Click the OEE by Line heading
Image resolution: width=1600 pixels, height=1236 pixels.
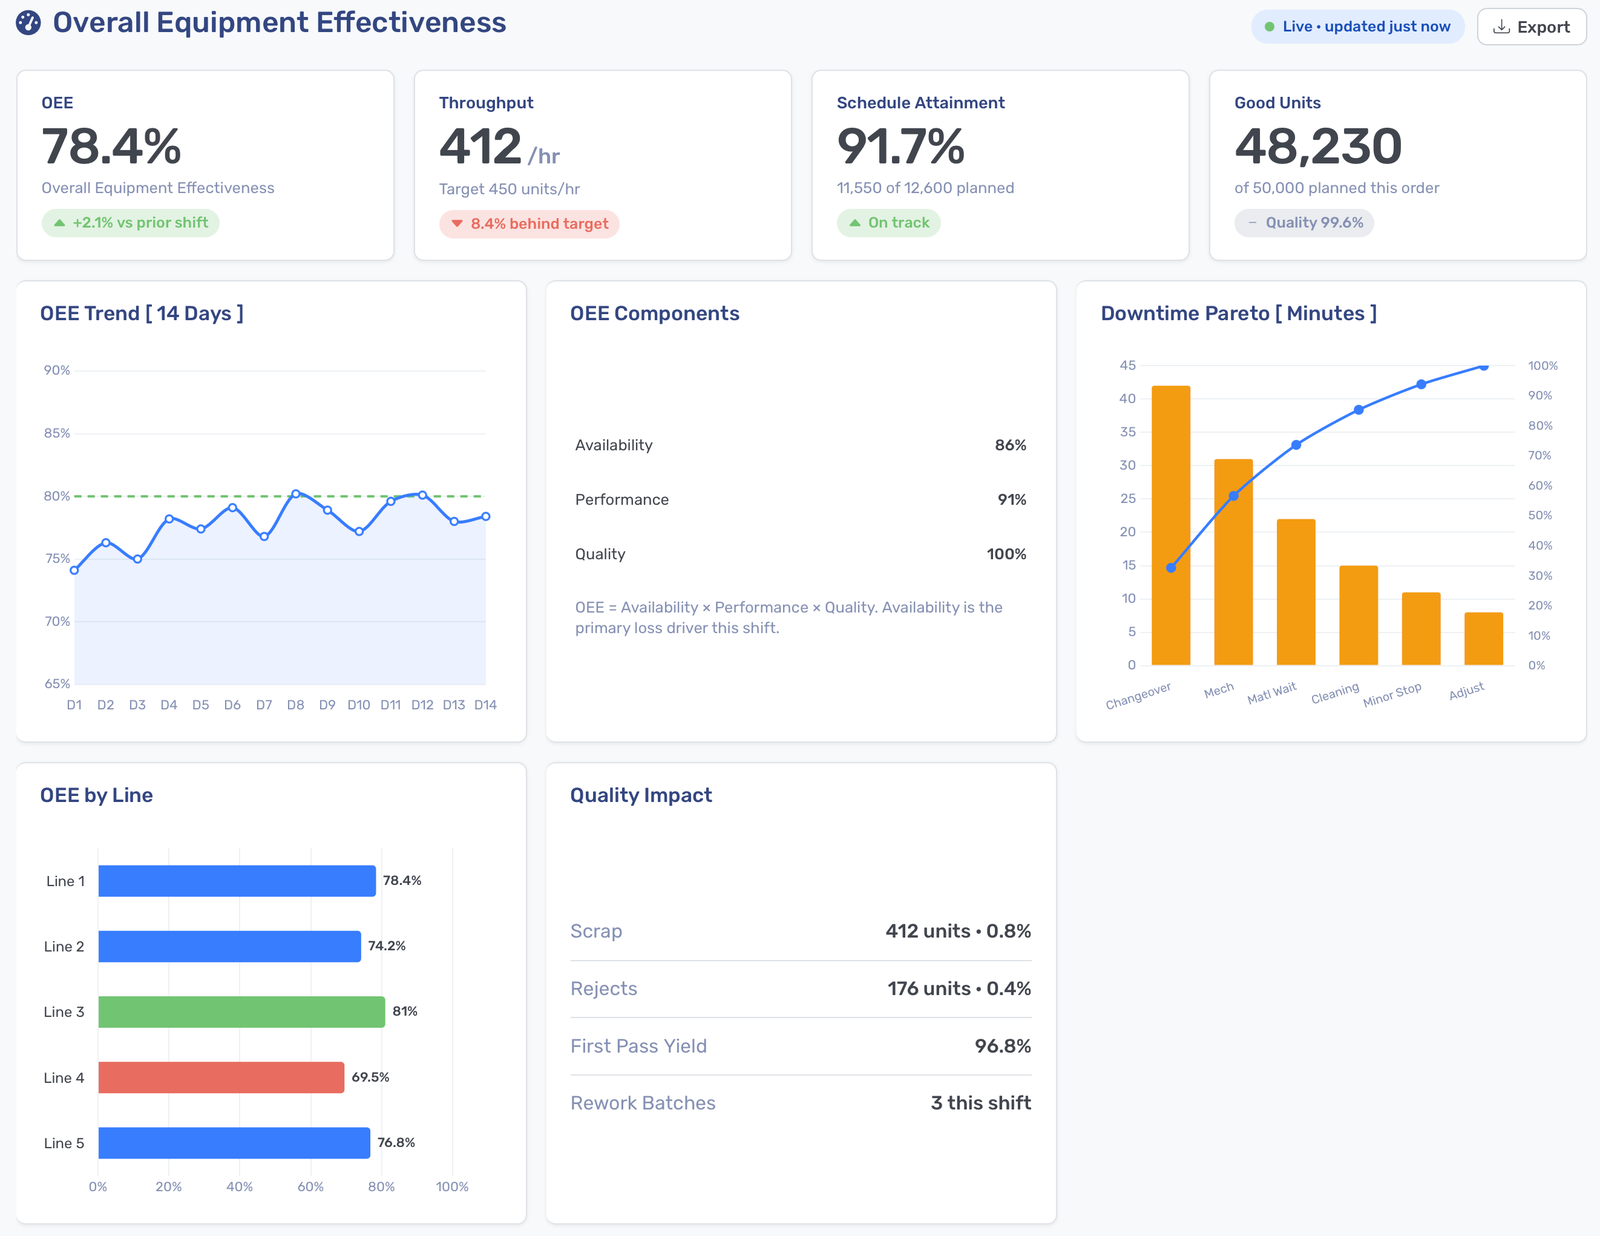point(96,796)
